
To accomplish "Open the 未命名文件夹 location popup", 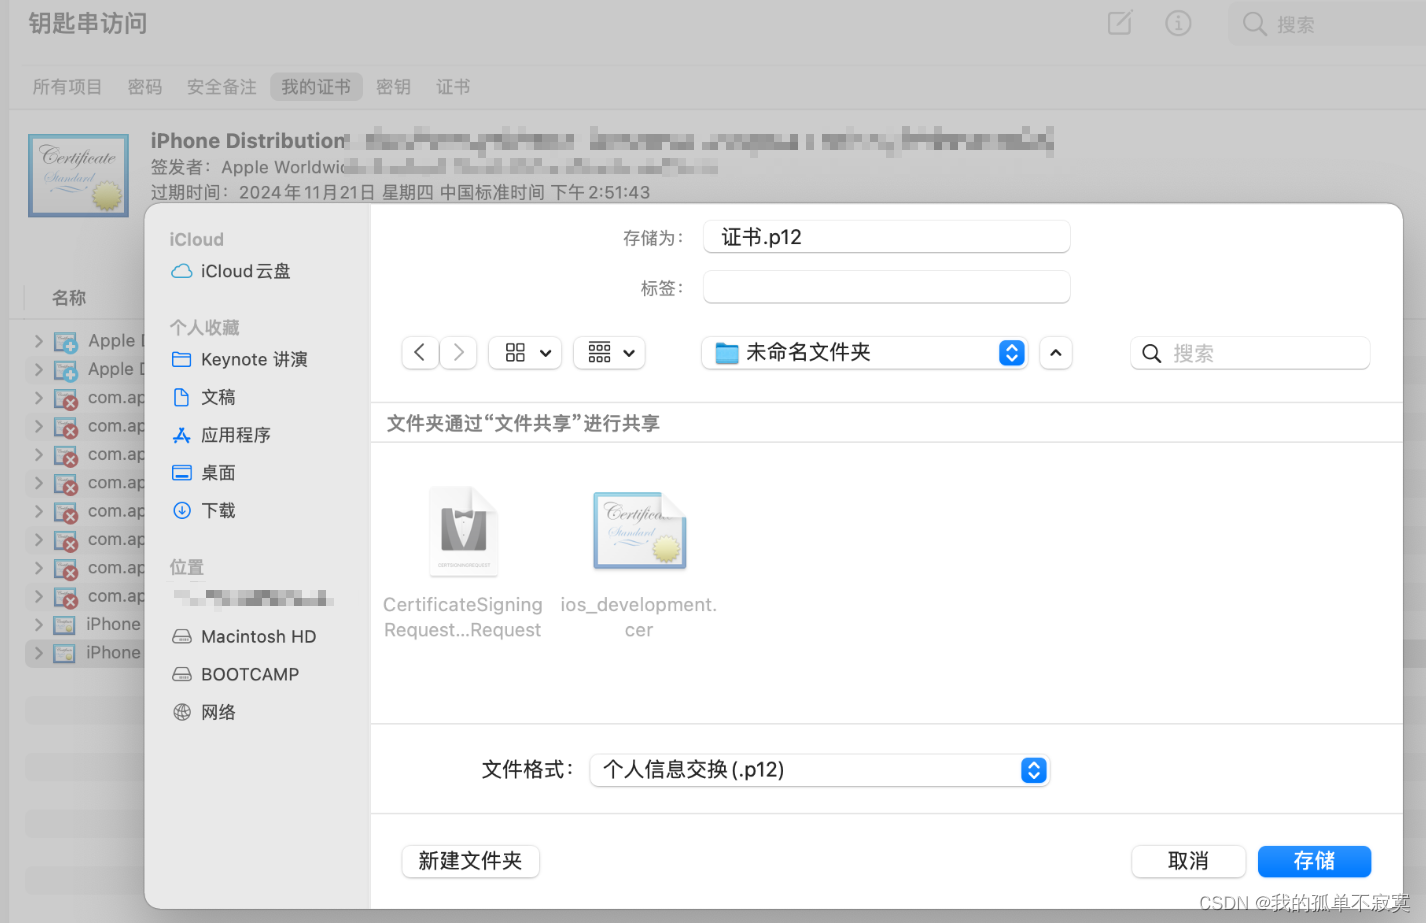I will click(x=864, y=353).
